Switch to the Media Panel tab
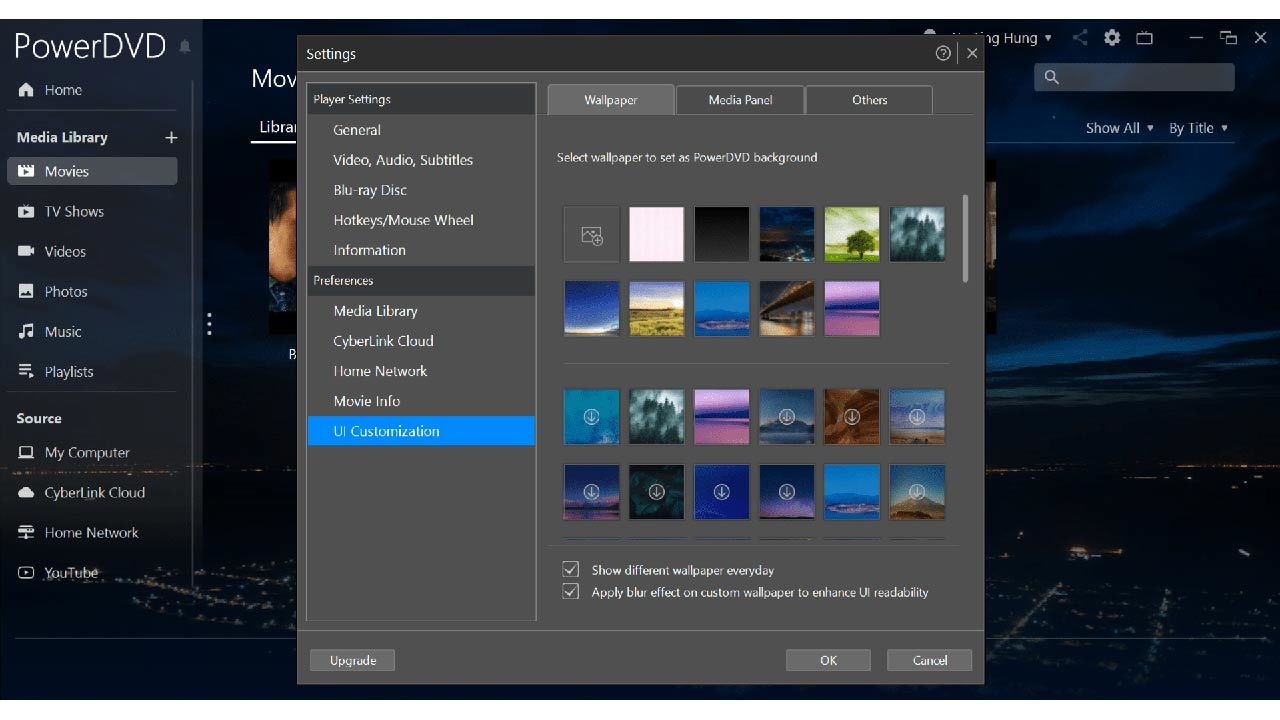1280x720 pixels. [x=740, y=100]
